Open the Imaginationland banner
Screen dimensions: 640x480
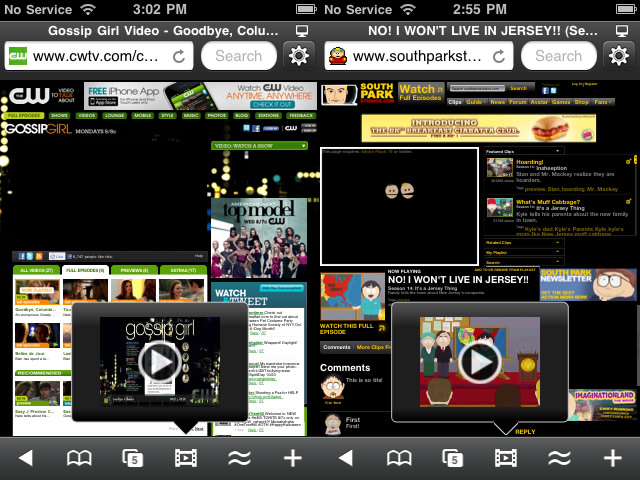pos(602,405)
